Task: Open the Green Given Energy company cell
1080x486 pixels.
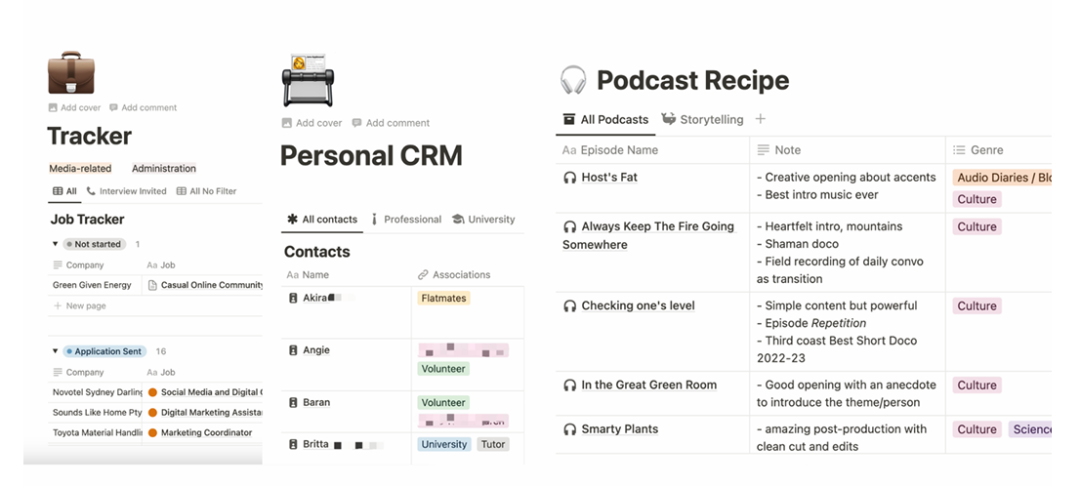Action: [x=92, y=285]
